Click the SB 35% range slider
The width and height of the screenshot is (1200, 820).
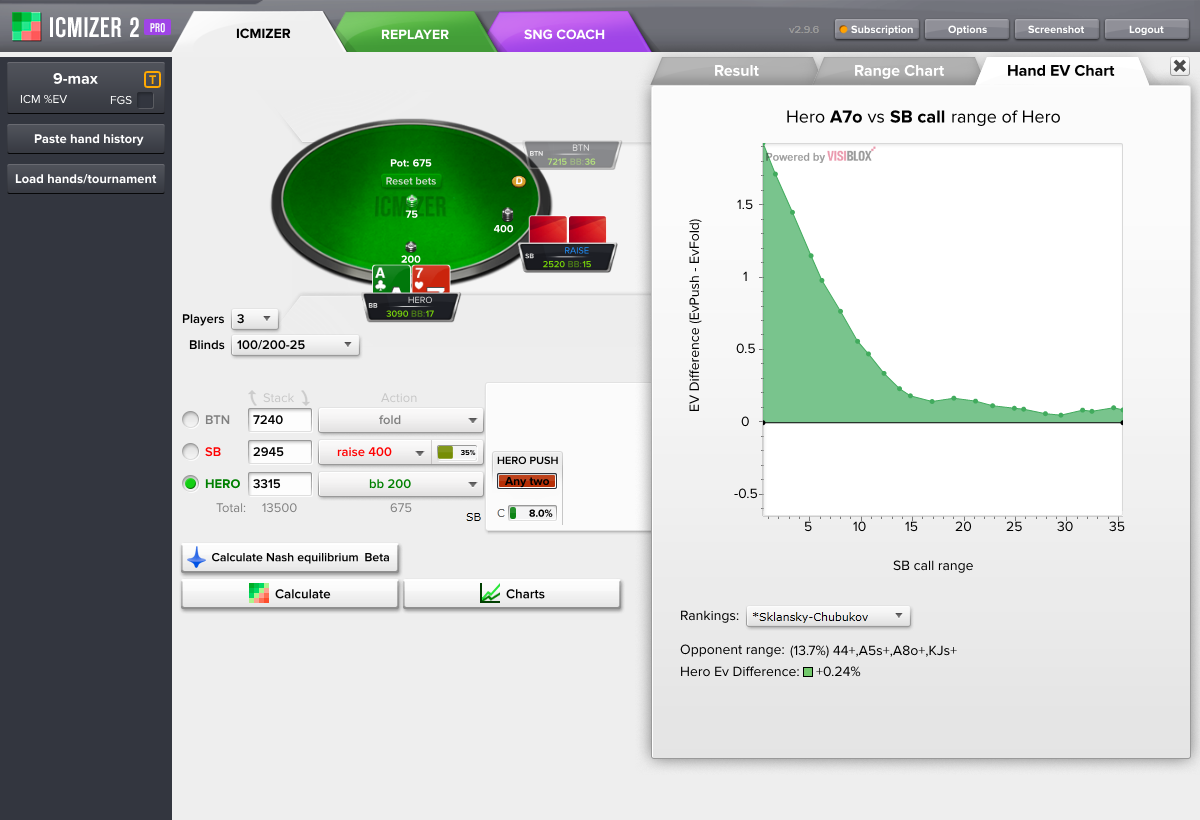pyautogui.click(x=457, y=452)
